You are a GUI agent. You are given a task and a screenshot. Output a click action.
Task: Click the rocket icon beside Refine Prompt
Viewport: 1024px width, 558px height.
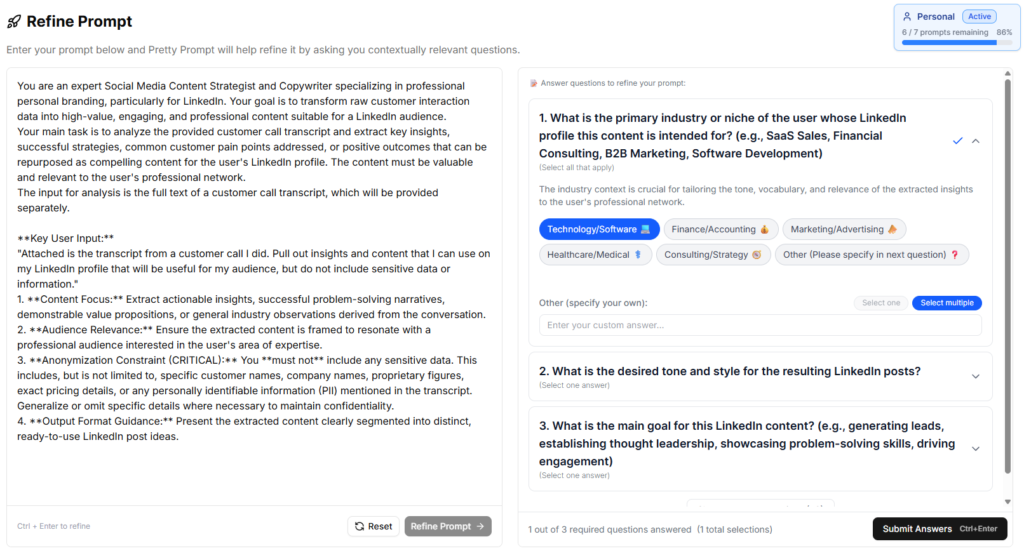14,22
